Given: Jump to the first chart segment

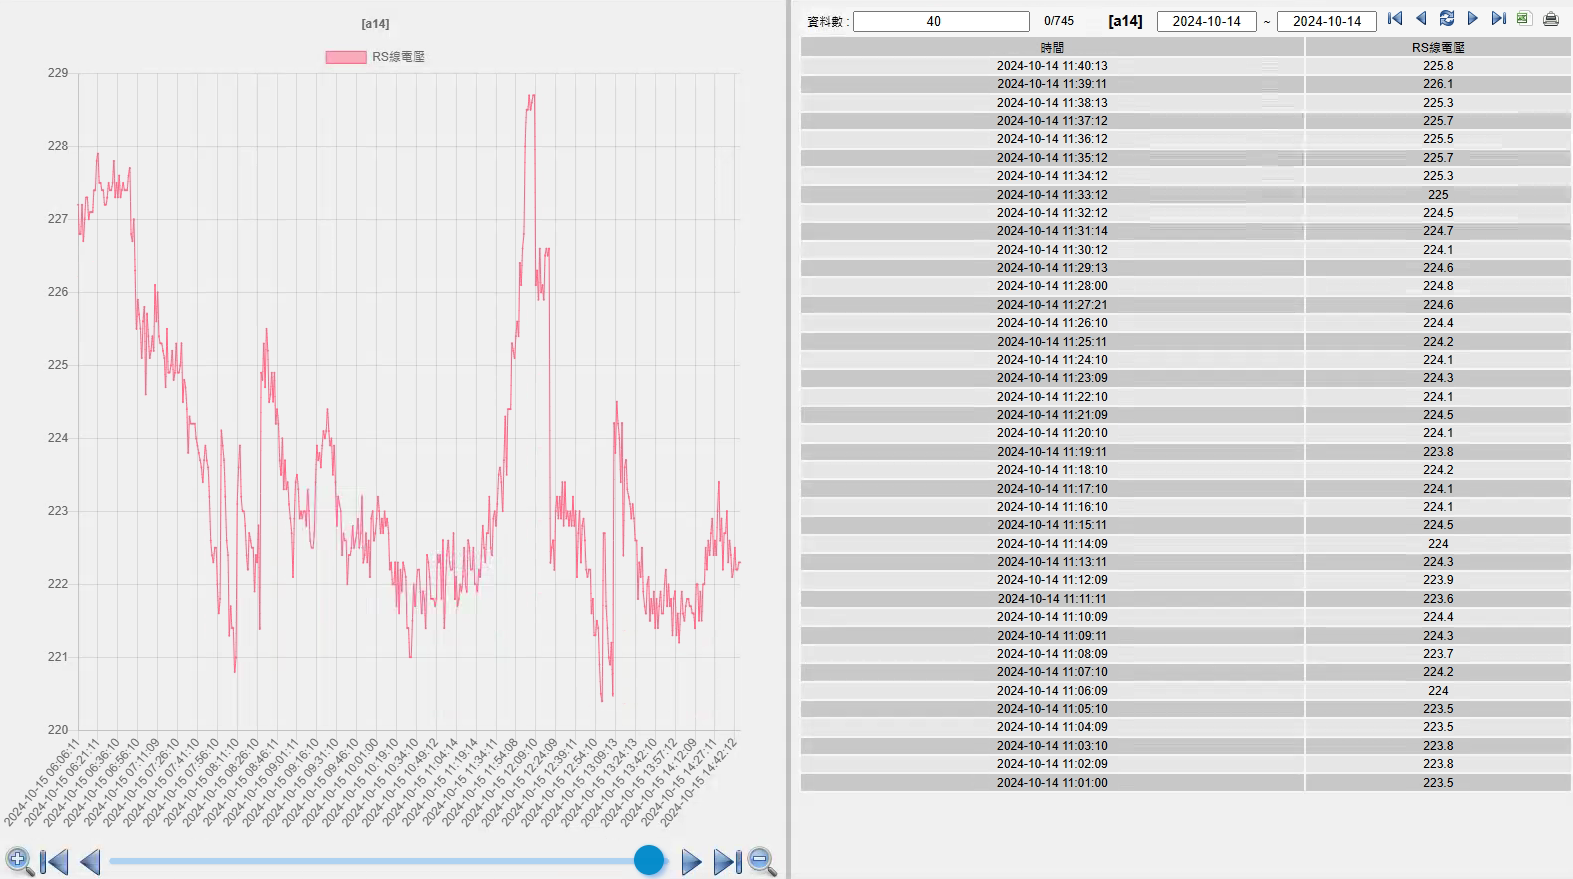Looking at the screenshot, I should tap(54, 861).
